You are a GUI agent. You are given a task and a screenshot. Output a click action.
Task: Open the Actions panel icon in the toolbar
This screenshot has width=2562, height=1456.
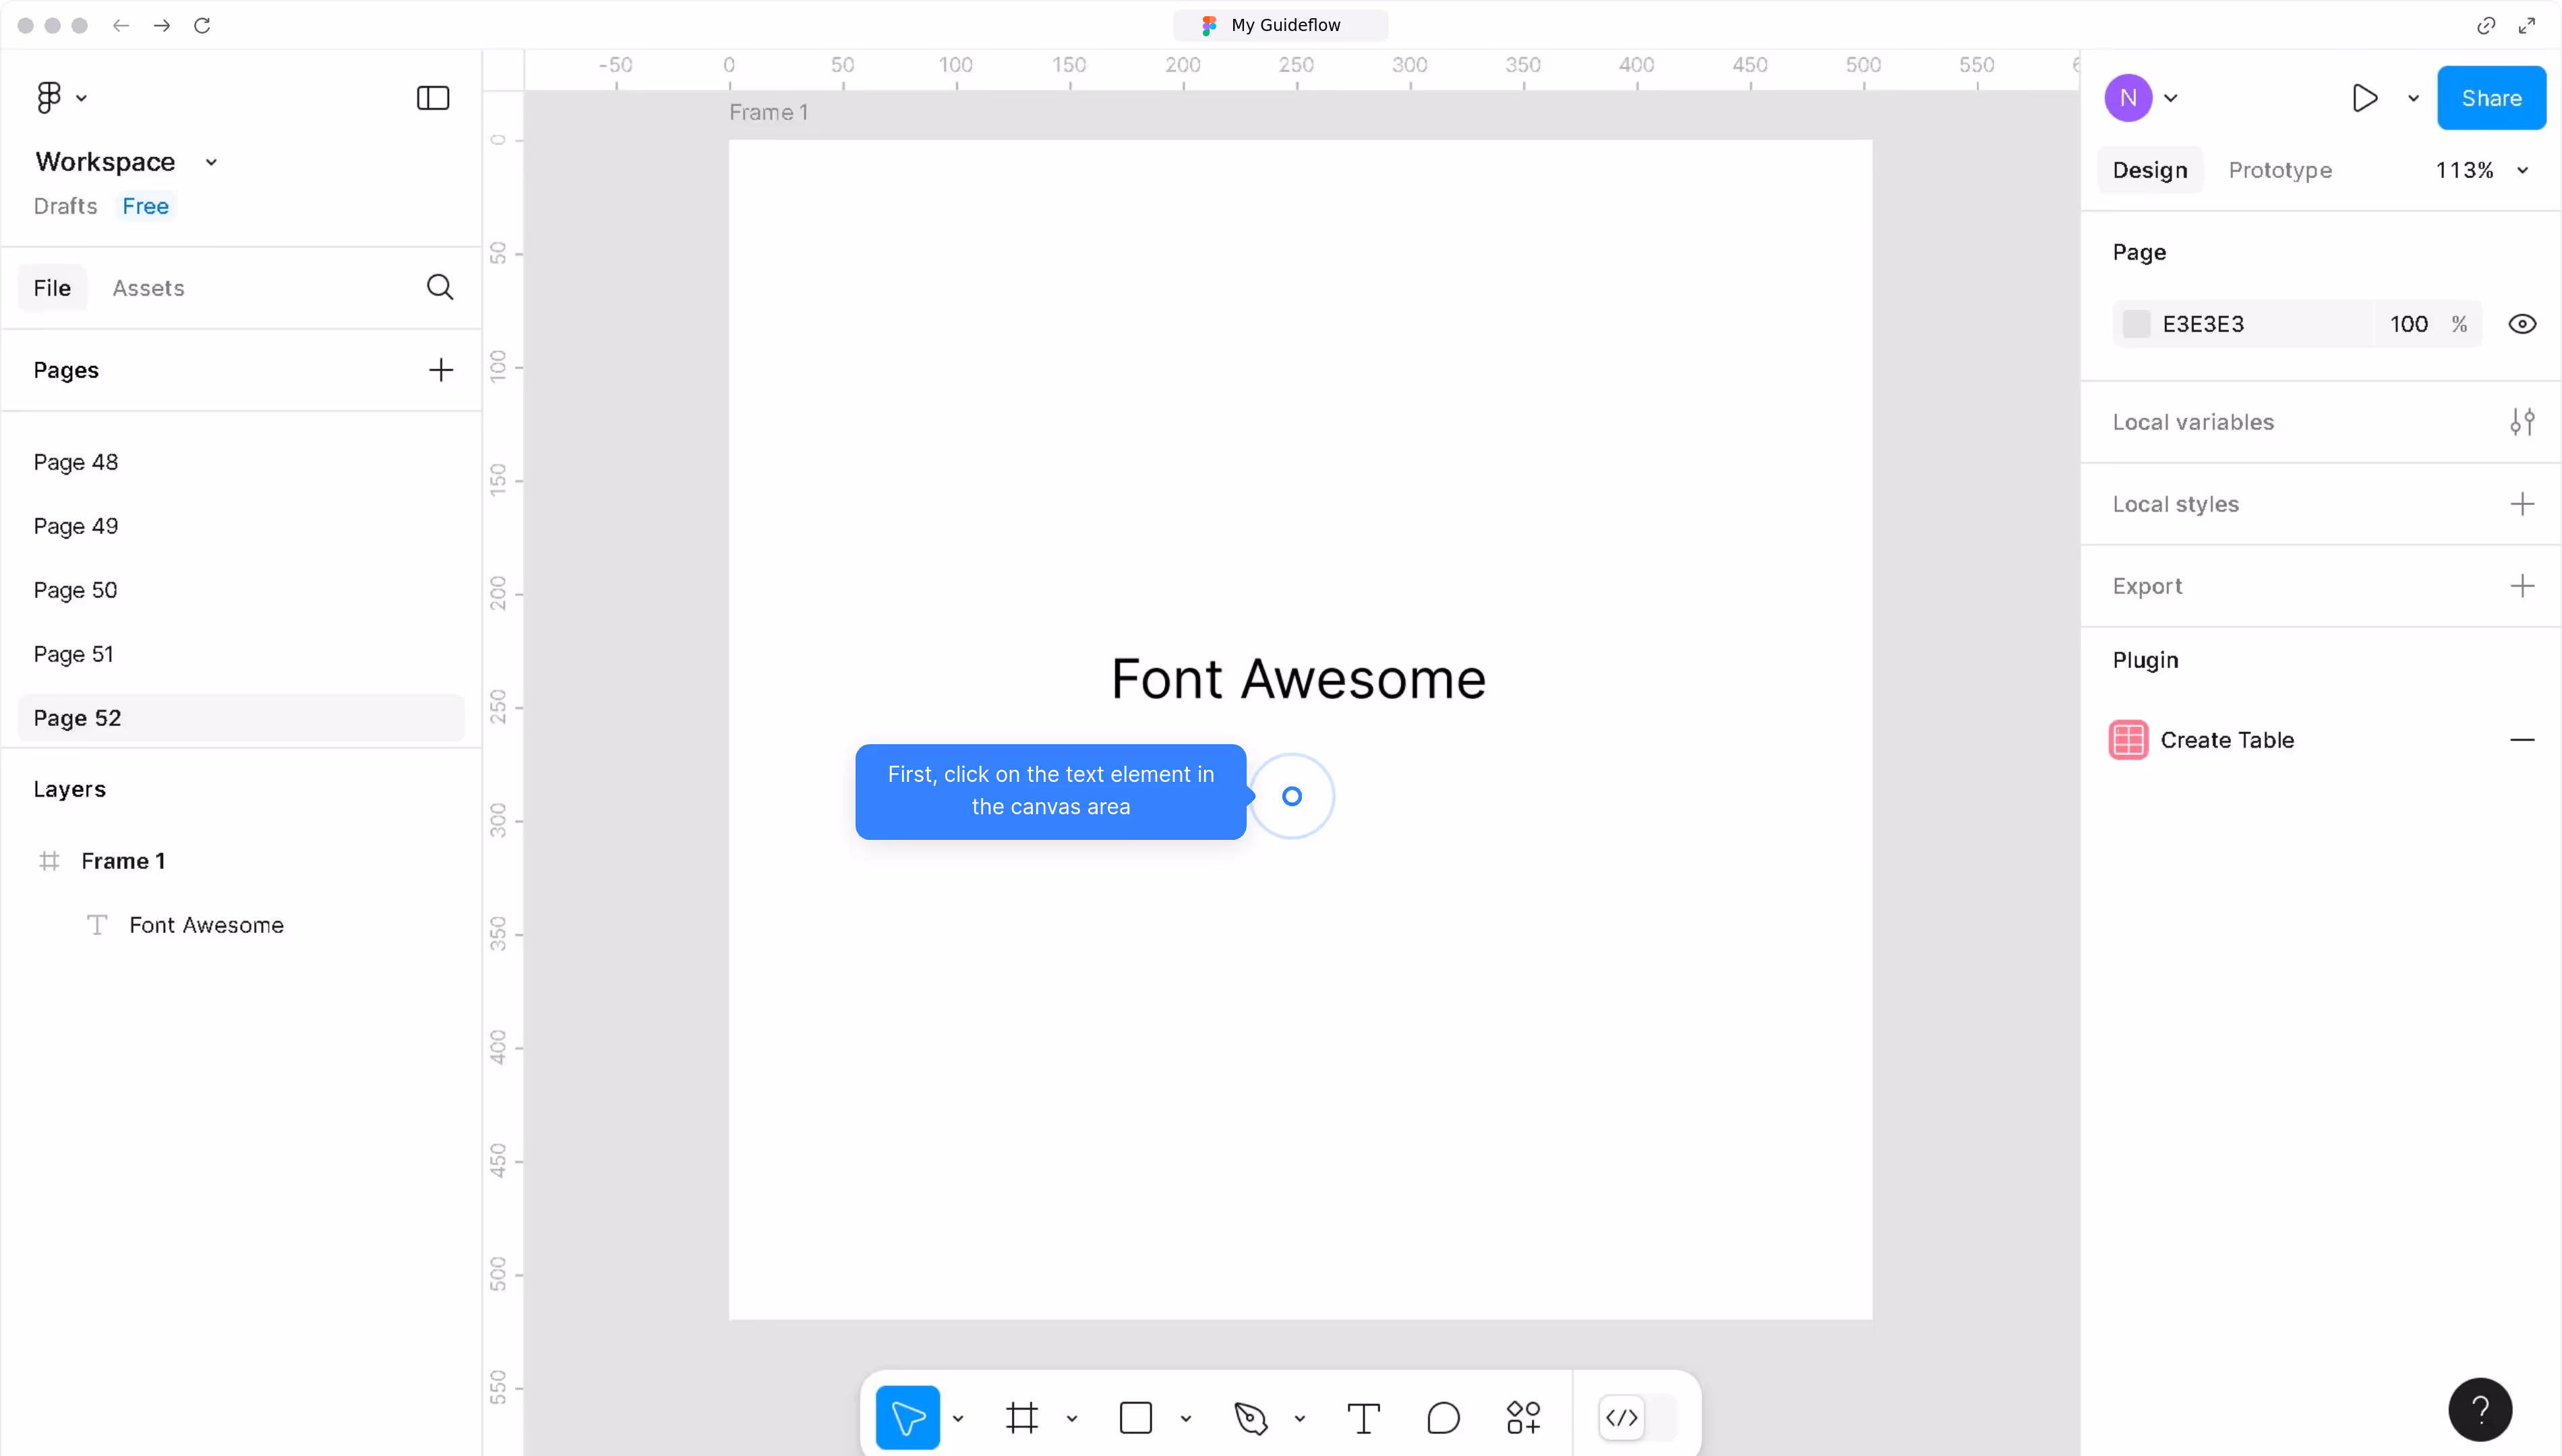click(1523, 1417)
